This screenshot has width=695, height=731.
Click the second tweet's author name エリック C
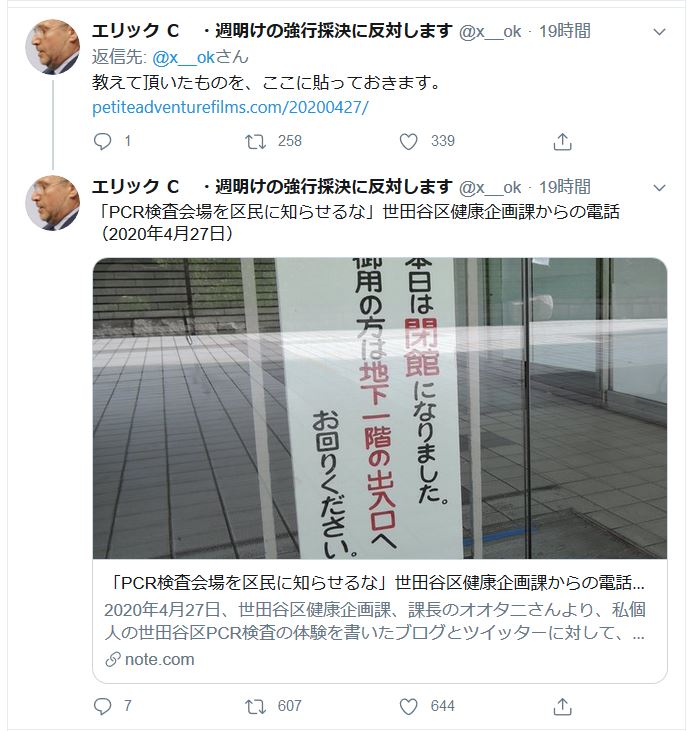tap(135, 187)
